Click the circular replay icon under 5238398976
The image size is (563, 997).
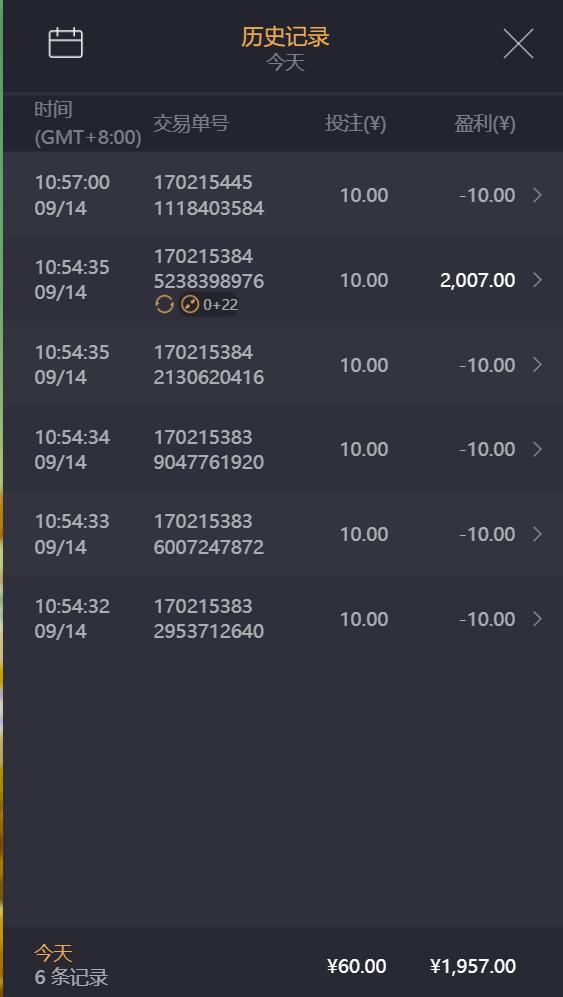pyautogui.click(x=164, y=305)
